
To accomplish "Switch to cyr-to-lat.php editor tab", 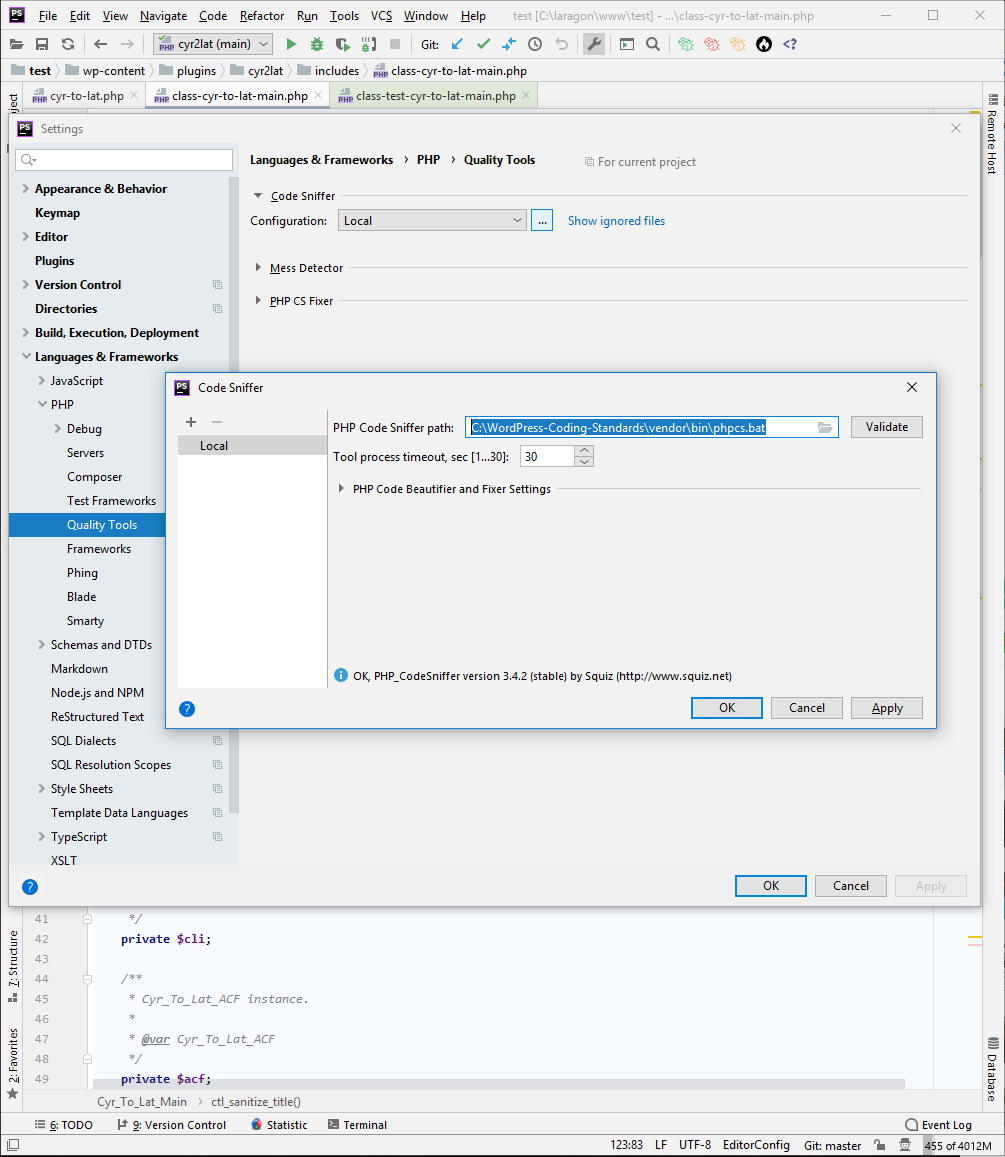I will [86, 96].
